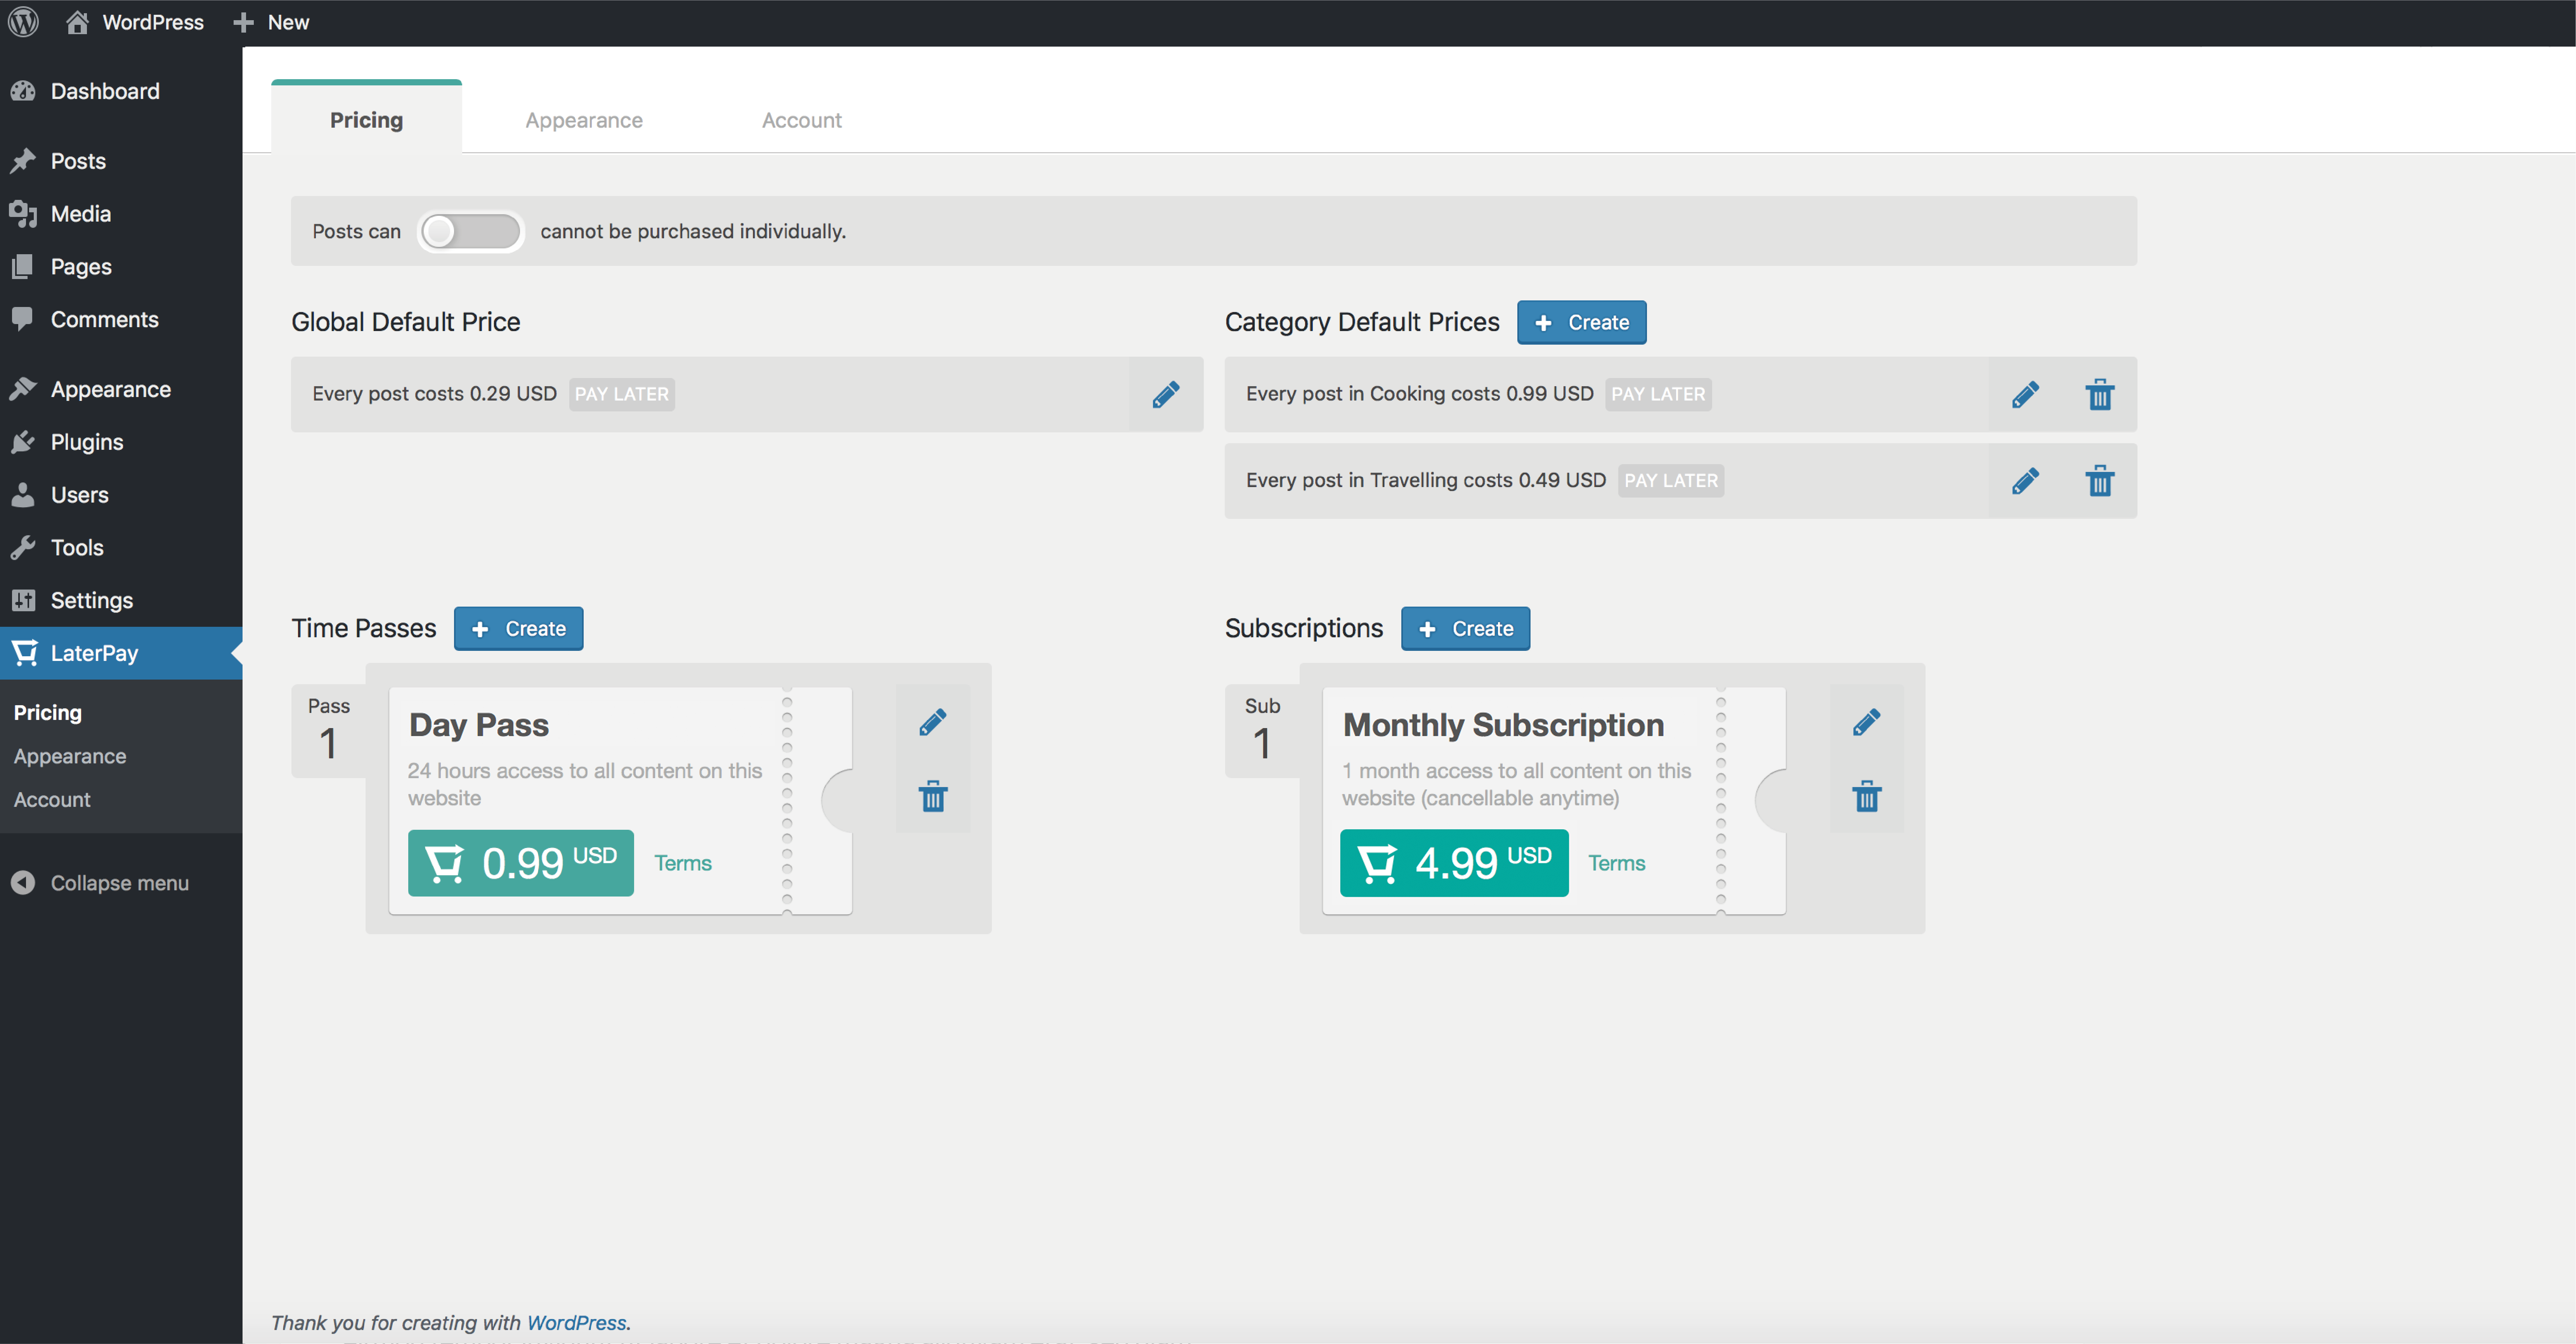Edit the Monthly Subscription with the pencil icon
The width and height of the screenshot is (2576, 1344).
1866,722
